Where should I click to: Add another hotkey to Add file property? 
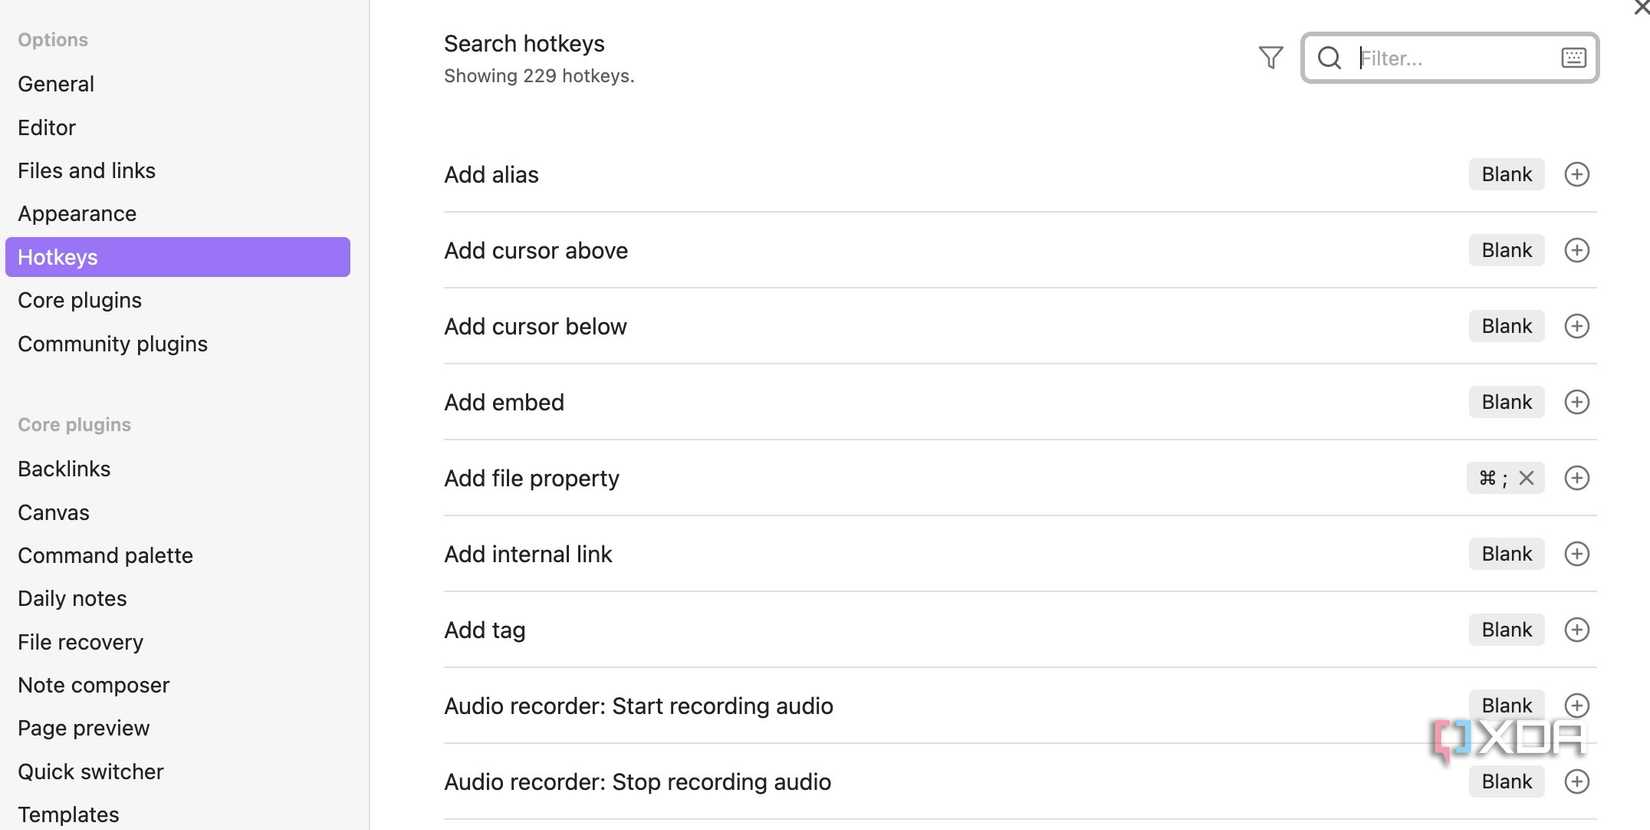tap(1576, 478)
